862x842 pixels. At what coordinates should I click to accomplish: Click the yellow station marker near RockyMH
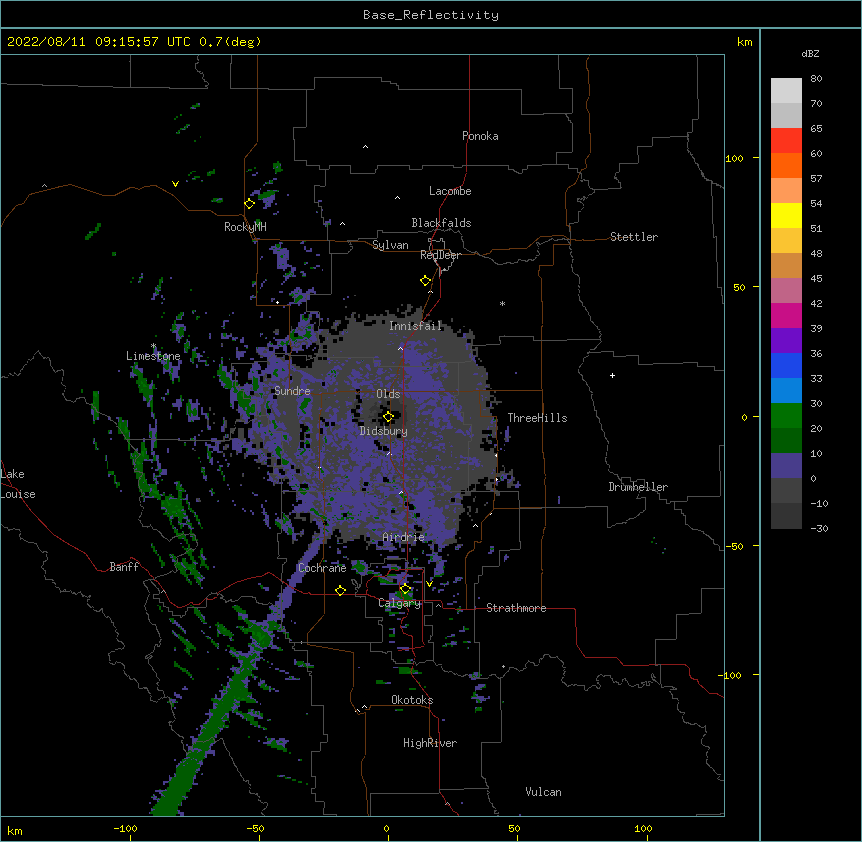tap(250, 204)
